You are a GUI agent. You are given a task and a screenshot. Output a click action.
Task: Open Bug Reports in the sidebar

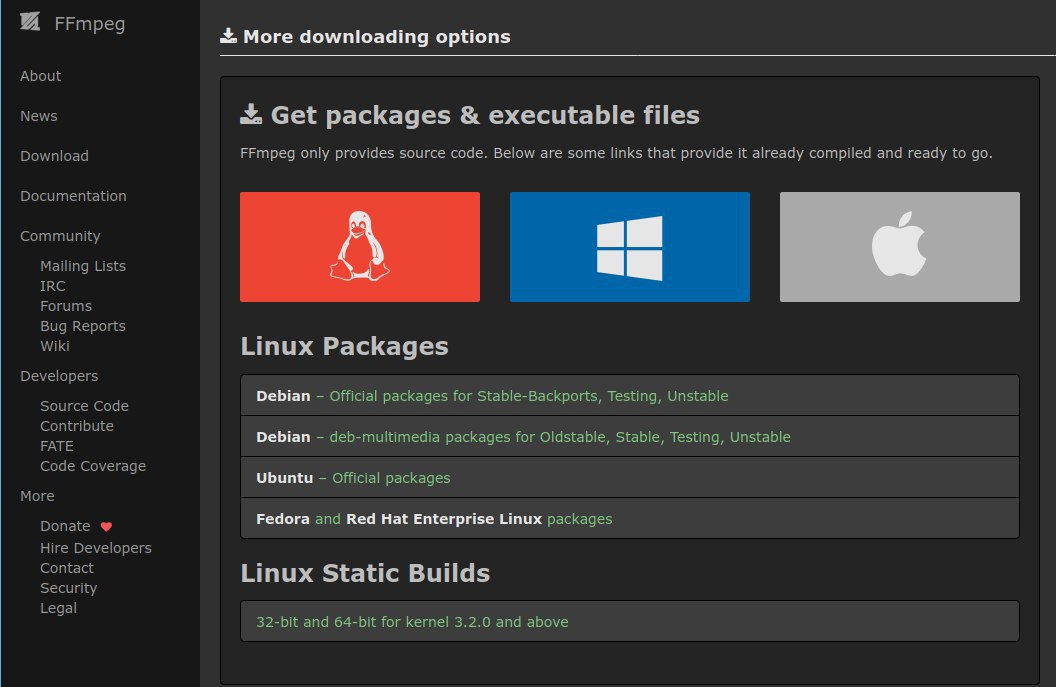[83, 326]
